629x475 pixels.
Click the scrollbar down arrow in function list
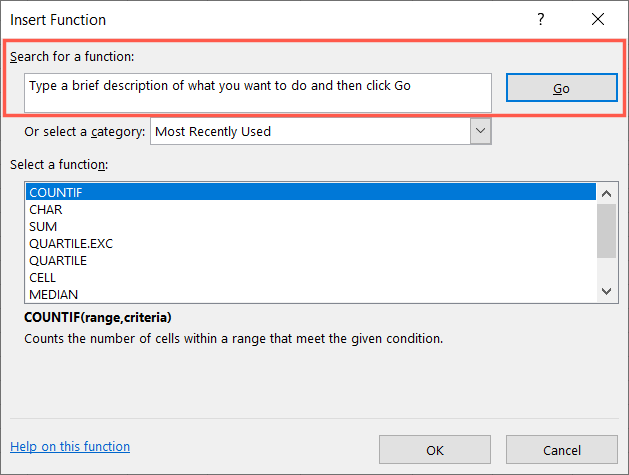pos(605,291)
